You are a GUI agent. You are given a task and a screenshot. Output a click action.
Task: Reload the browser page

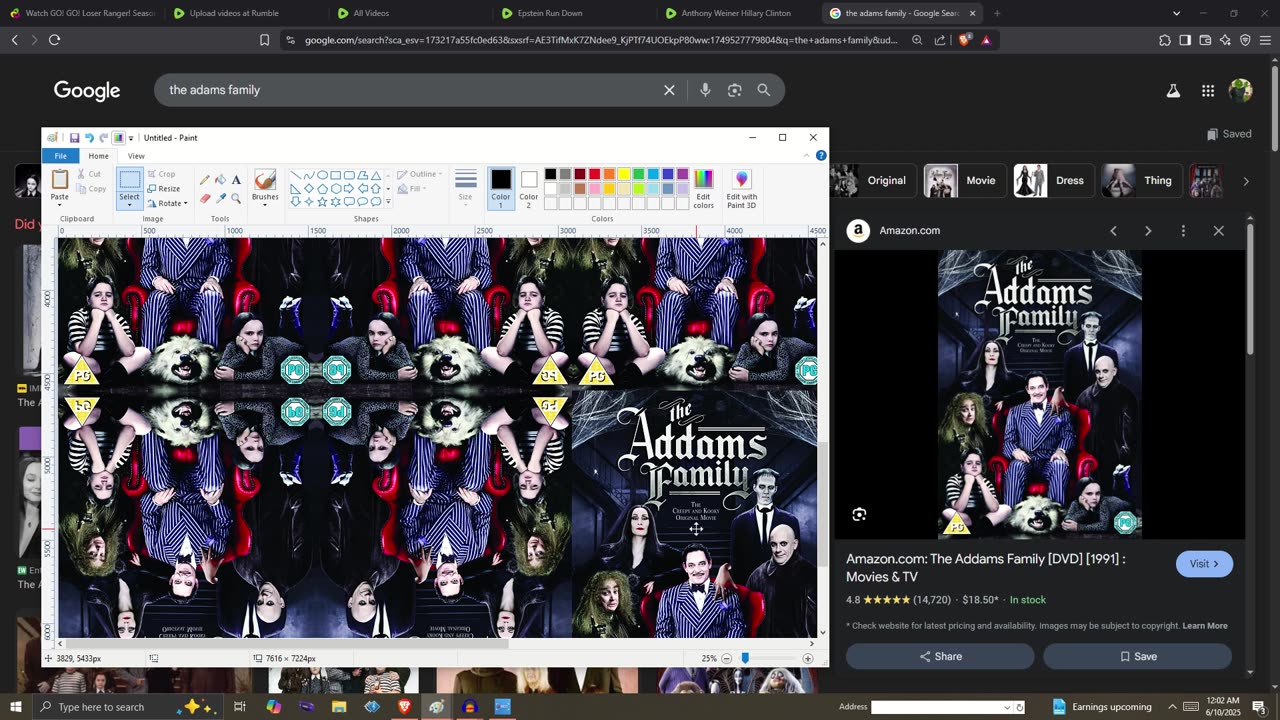54,40
